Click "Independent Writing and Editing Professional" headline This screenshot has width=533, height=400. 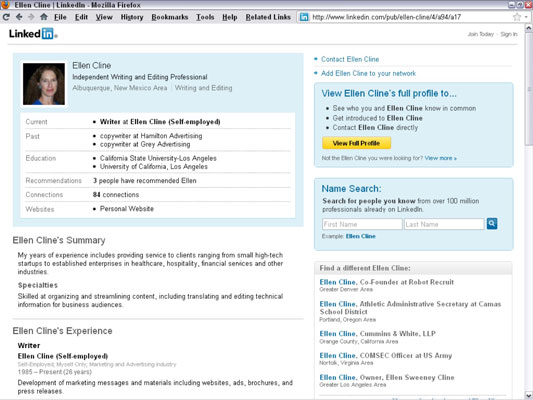140,77
